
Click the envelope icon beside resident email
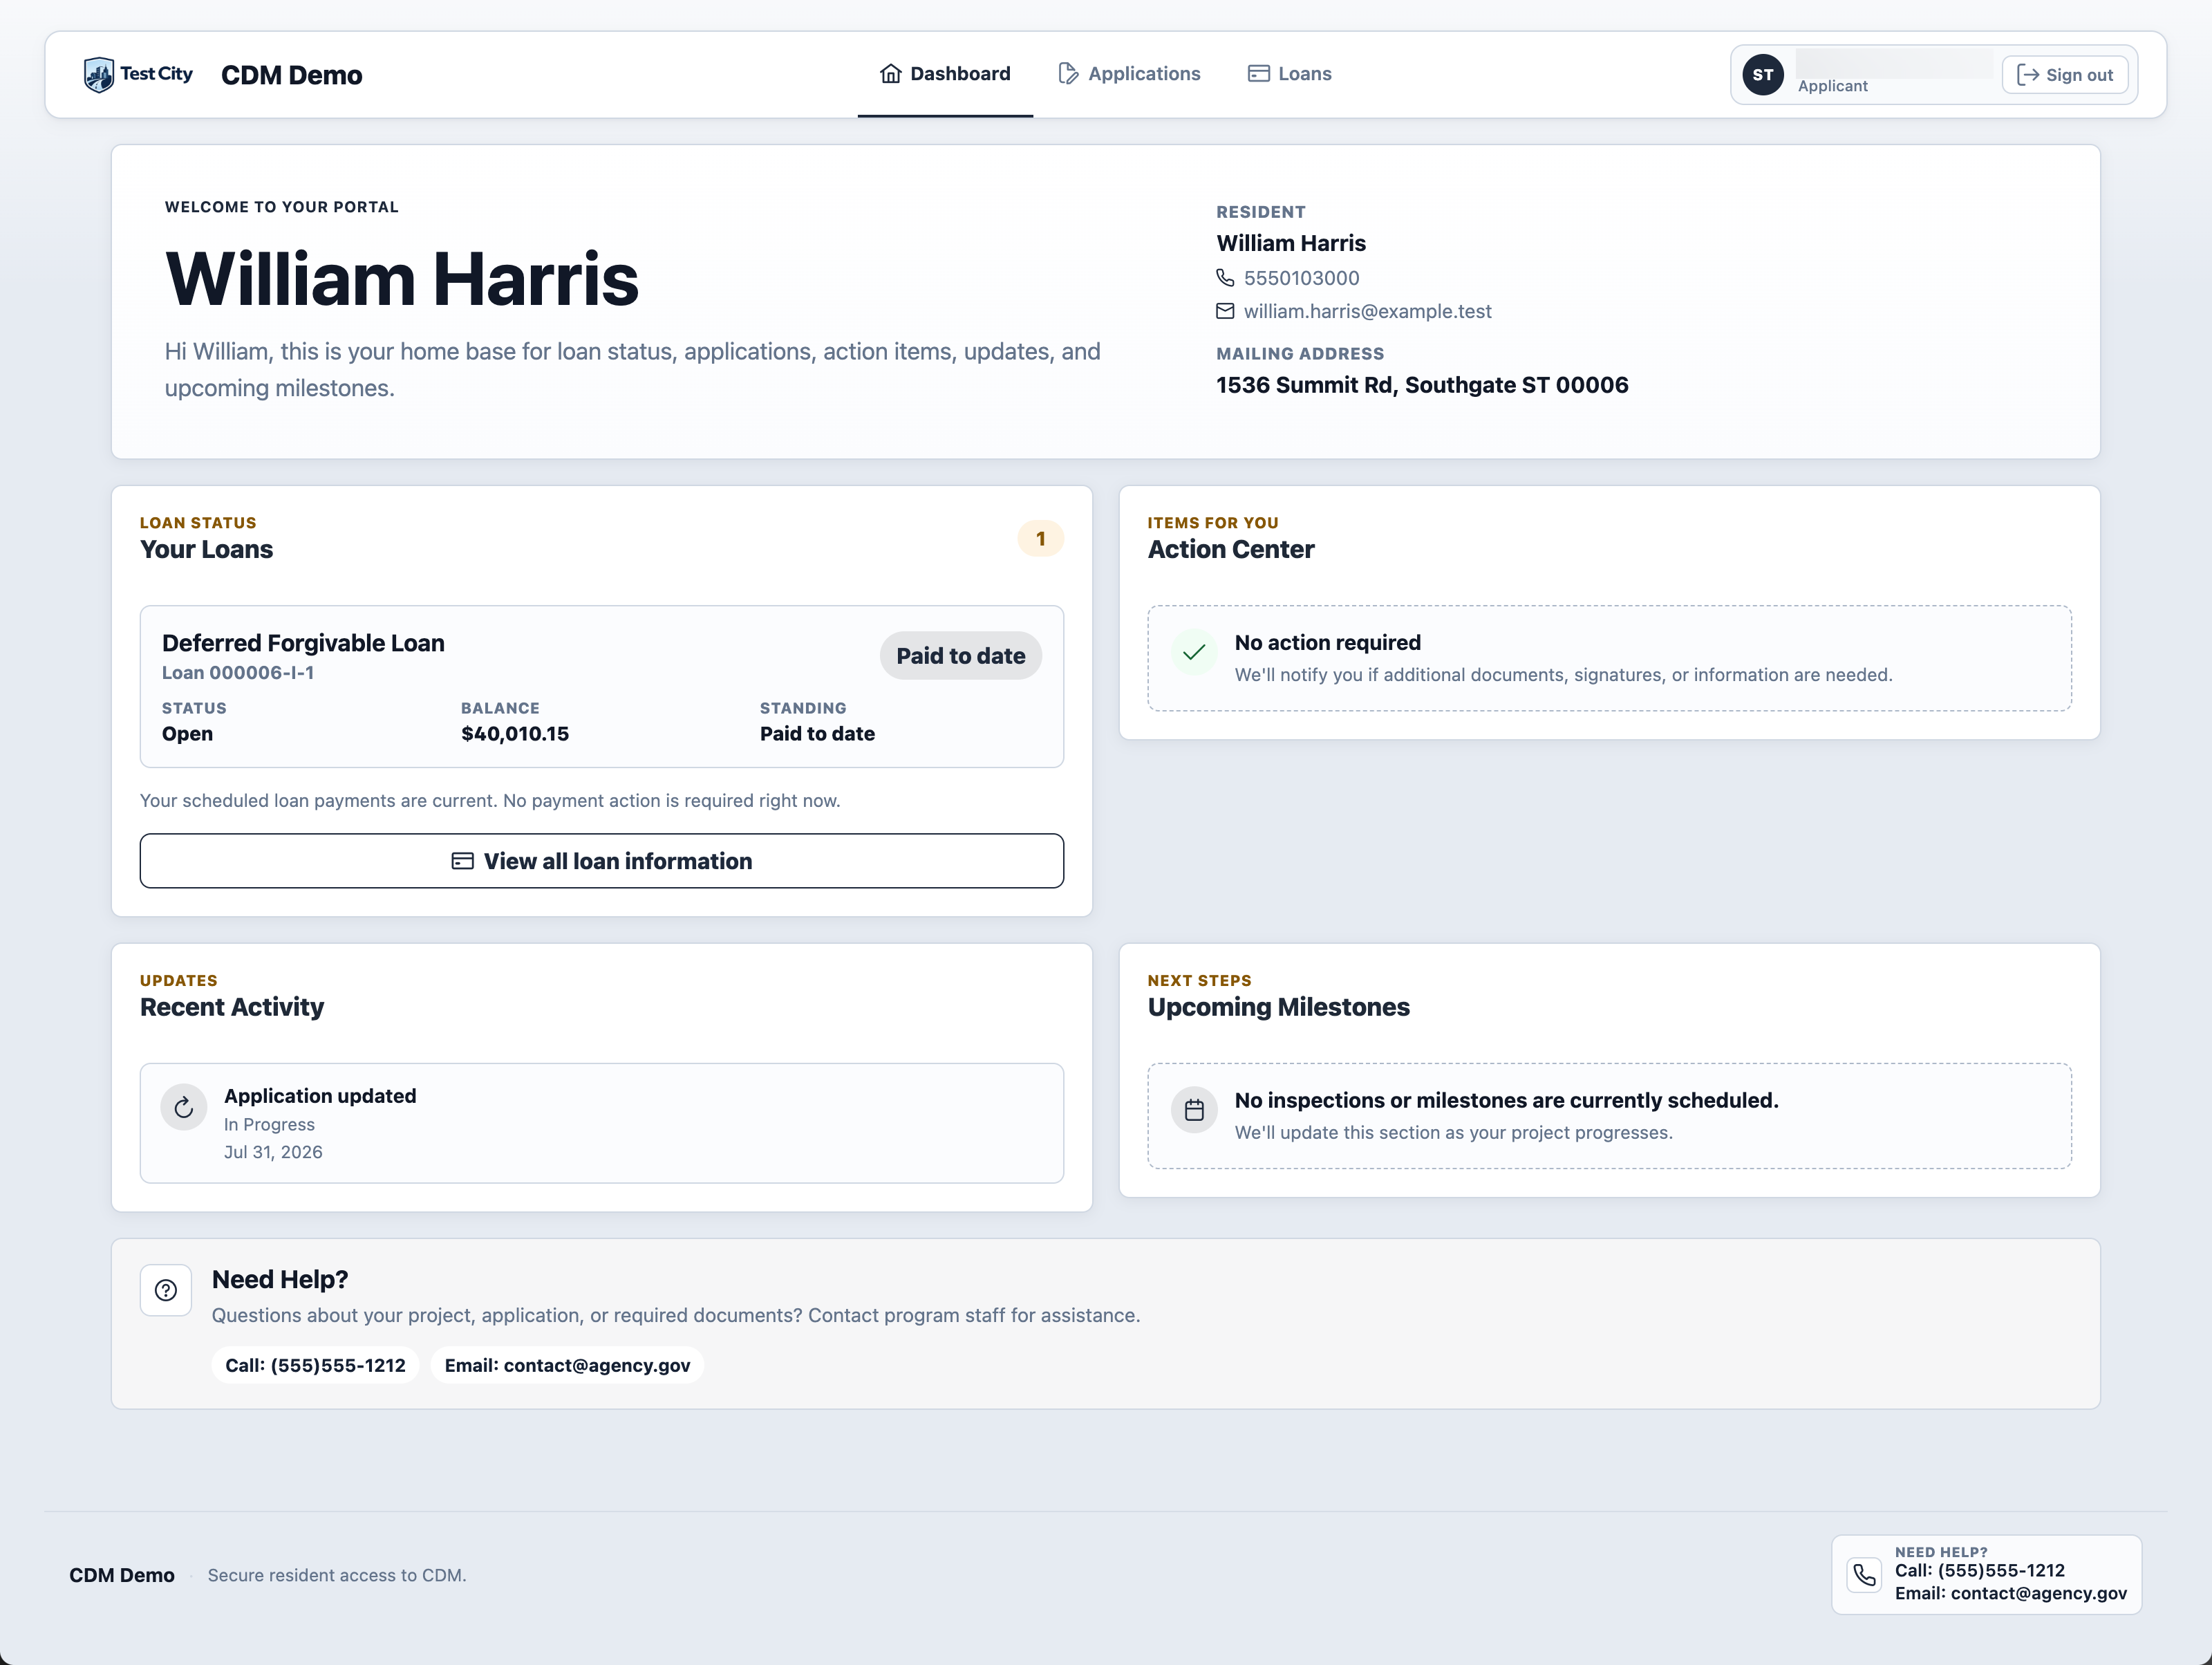pos(1225,311)
